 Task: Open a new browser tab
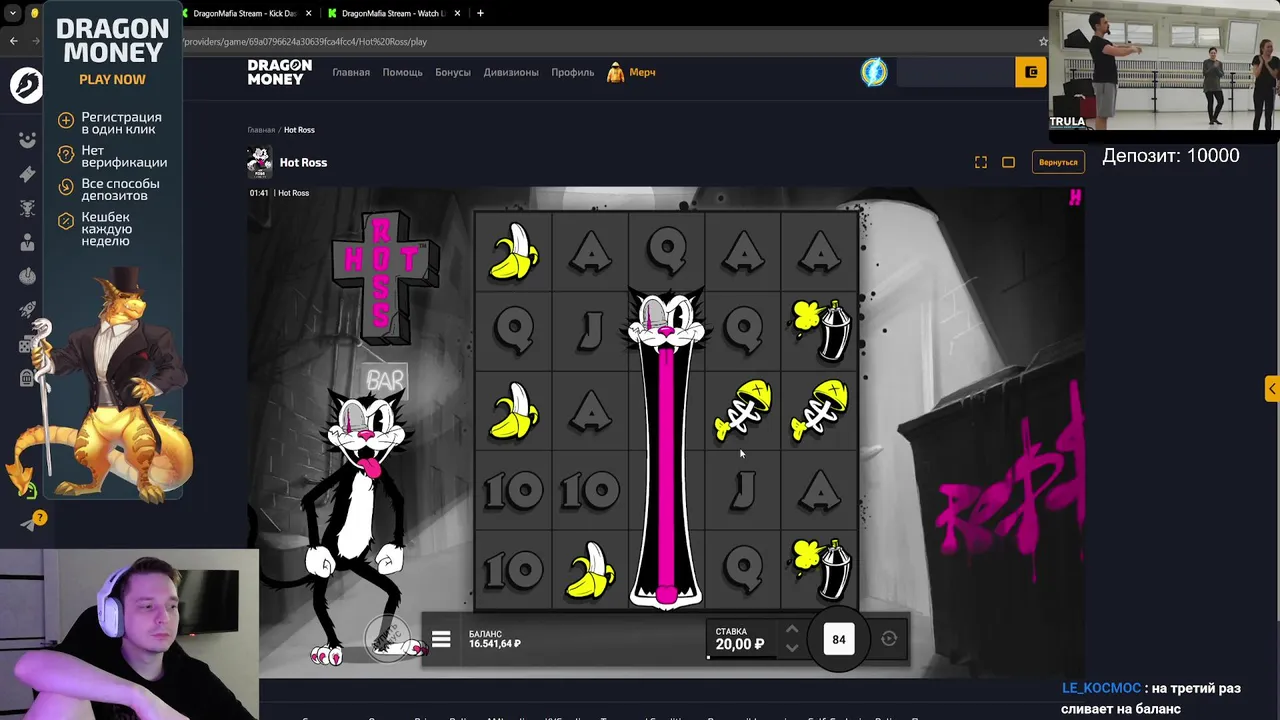coord(481,13)
